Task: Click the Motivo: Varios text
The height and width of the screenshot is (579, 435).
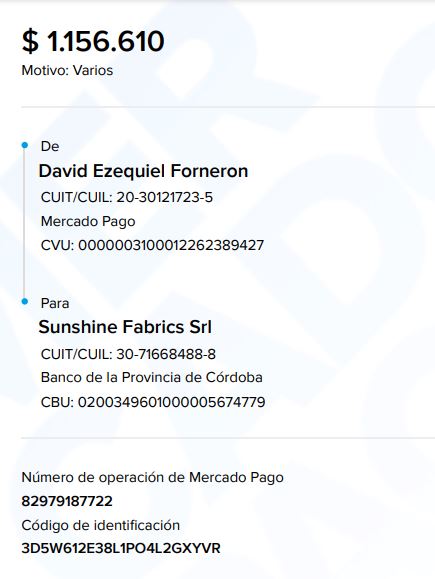Action: click(67, 70)
